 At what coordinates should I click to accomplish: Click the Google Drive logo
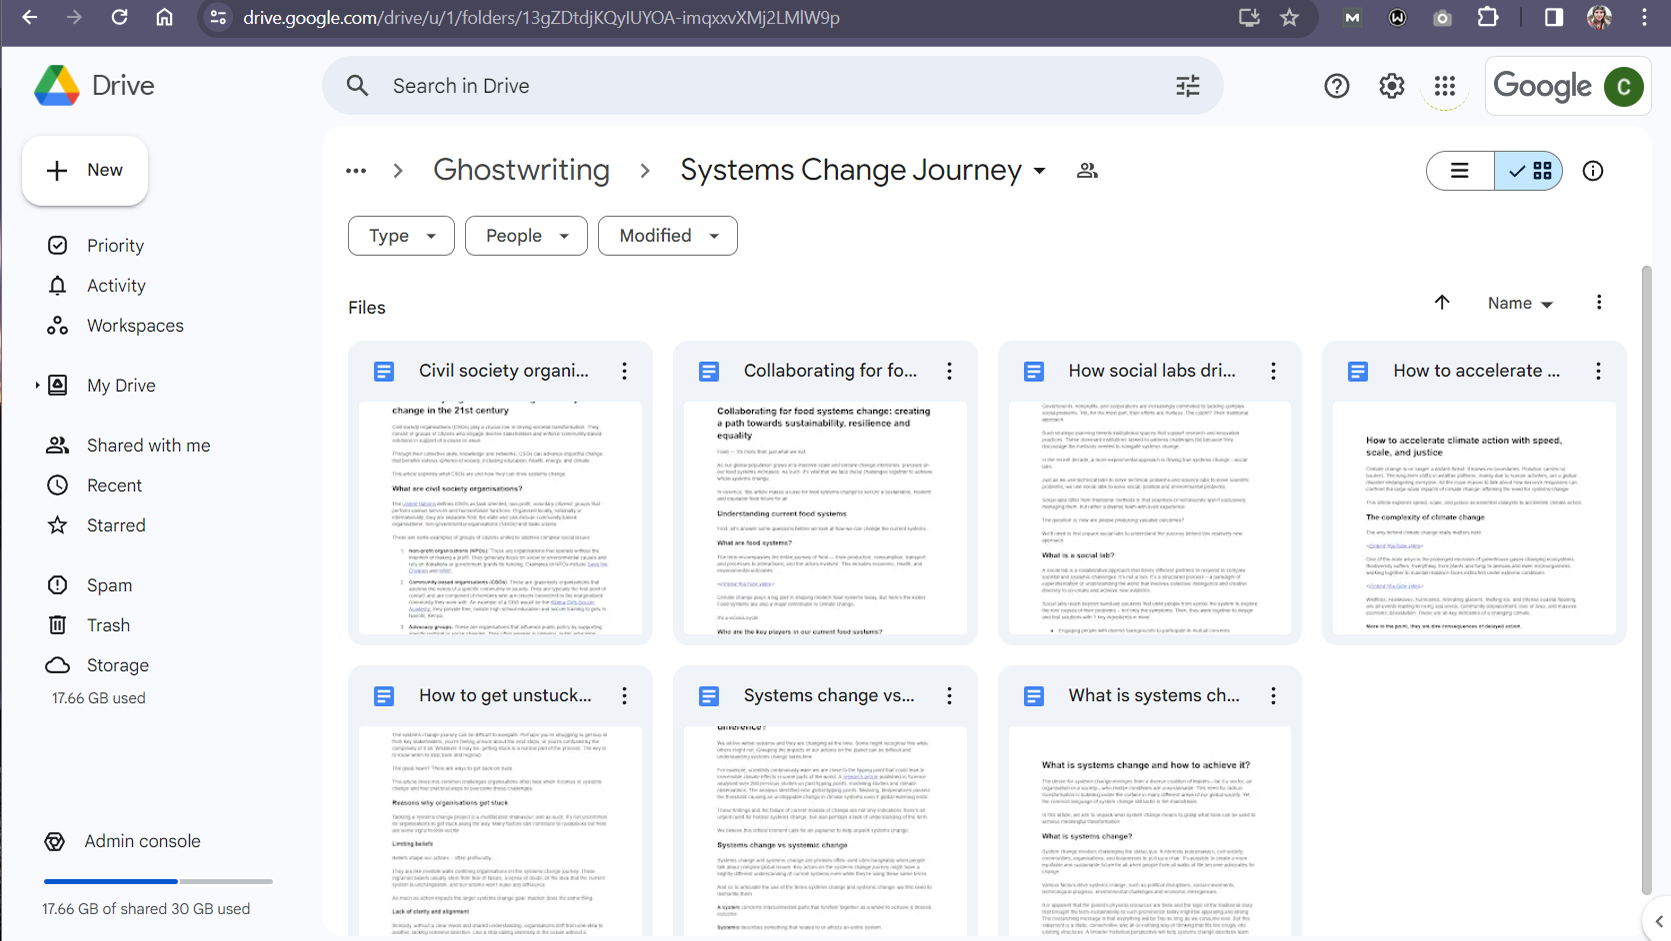(x=57, y=86)
